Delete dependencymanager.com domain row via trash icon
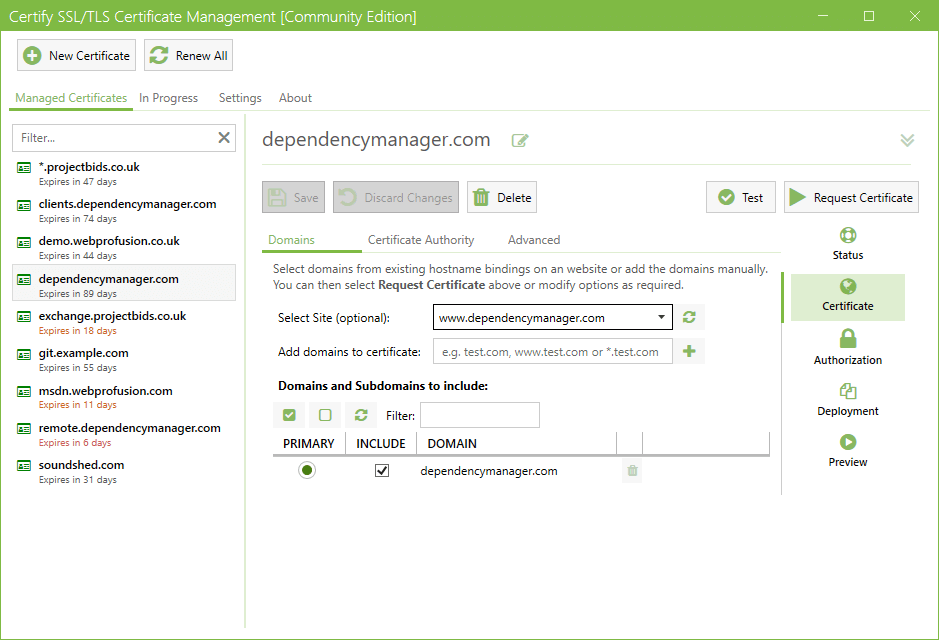 [632, 471]
